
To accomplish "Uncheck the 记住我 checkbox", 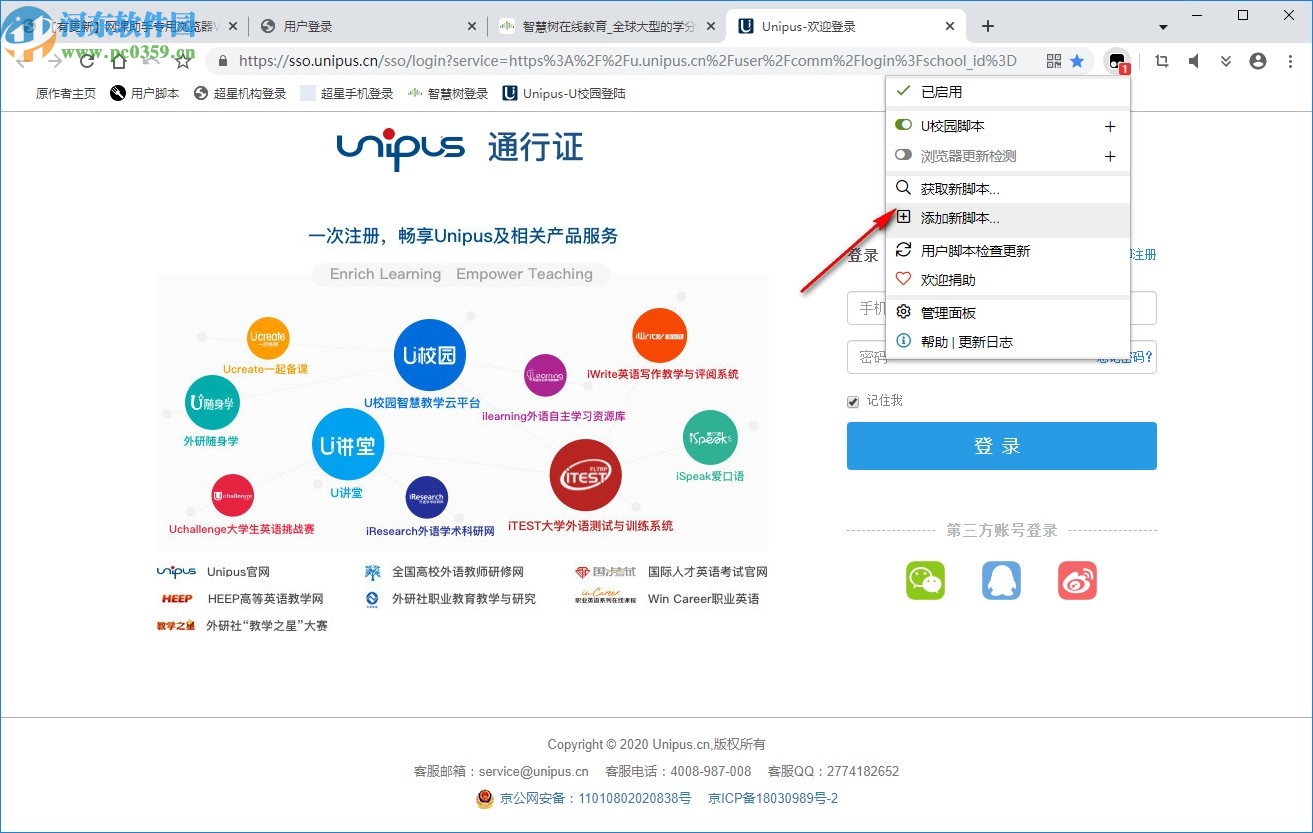I will [851, 401].
